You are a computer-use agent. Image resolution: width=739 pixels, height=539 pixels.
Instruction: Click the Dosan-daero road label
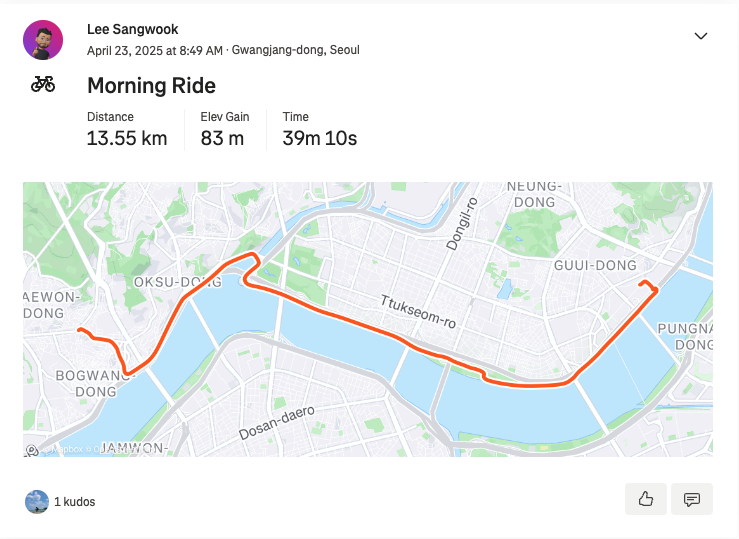pos(277,423)
